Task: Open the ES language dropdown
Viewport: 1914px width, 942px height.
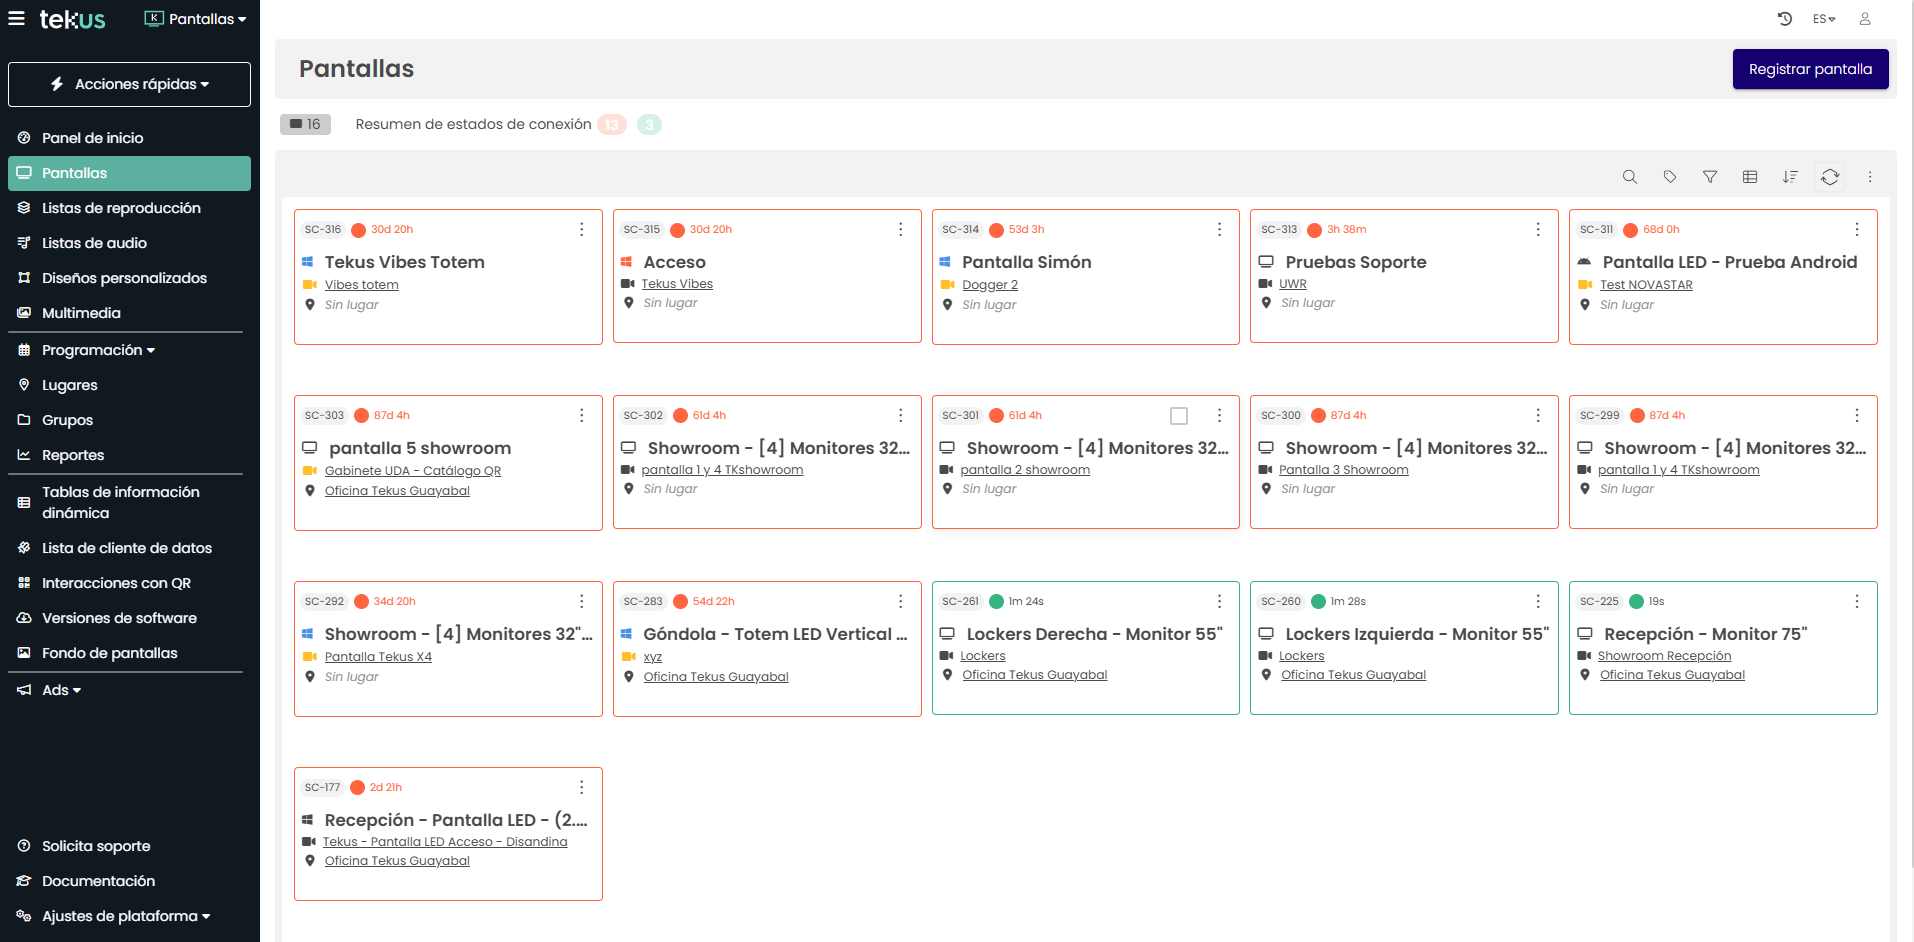Action: coord(1823,19)
